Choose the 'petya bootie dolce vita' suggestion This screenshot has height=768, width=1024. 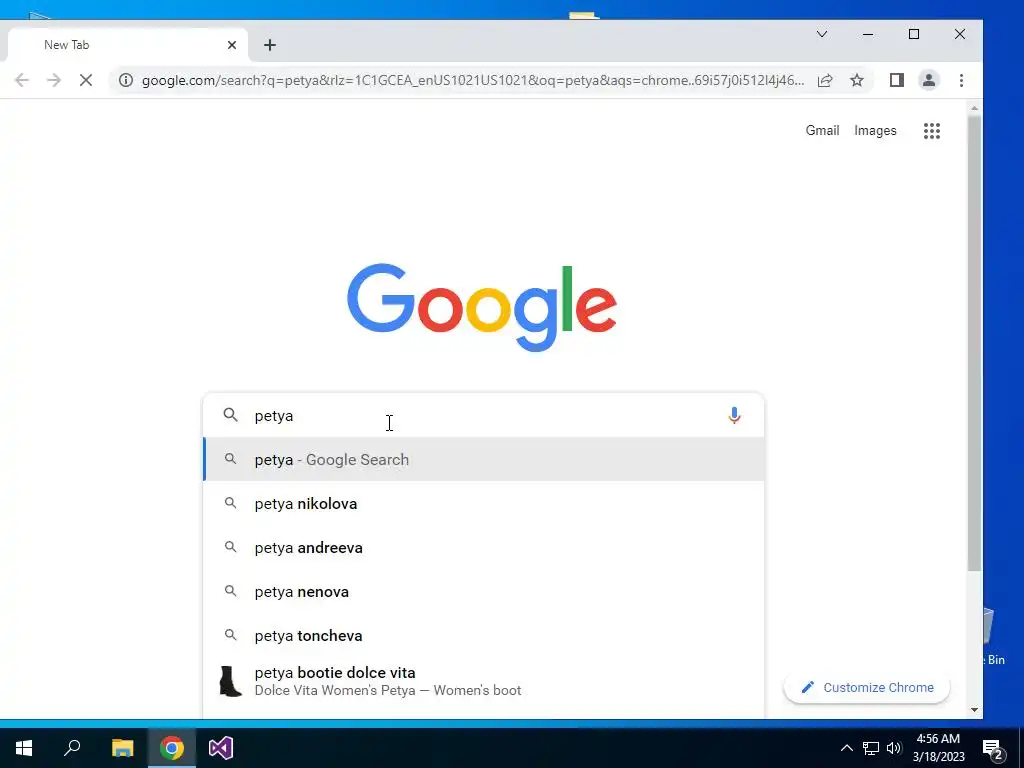click(483, 681)
